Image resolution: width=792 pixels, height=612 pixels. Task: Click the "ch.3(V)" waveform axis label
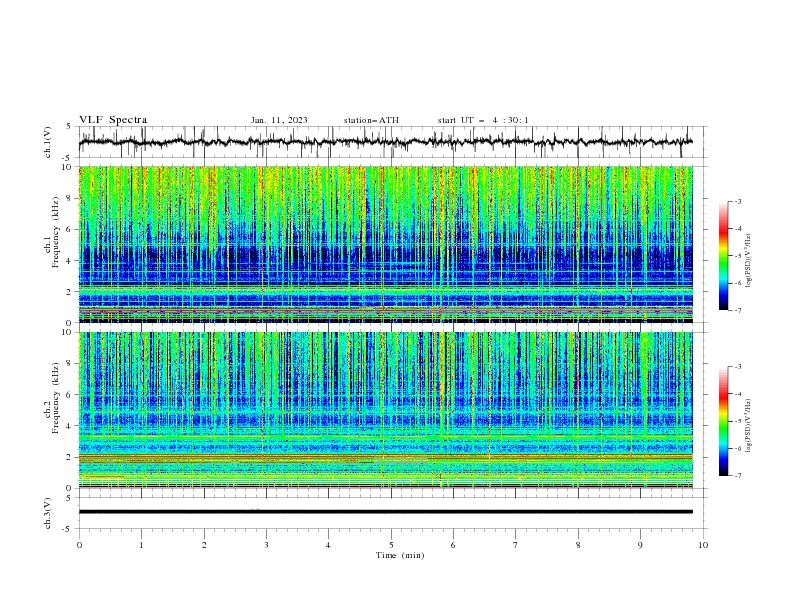[48, 513]
